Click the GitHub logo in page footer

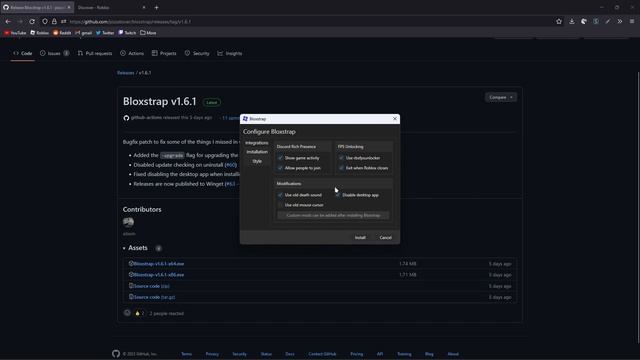point(116,353)
